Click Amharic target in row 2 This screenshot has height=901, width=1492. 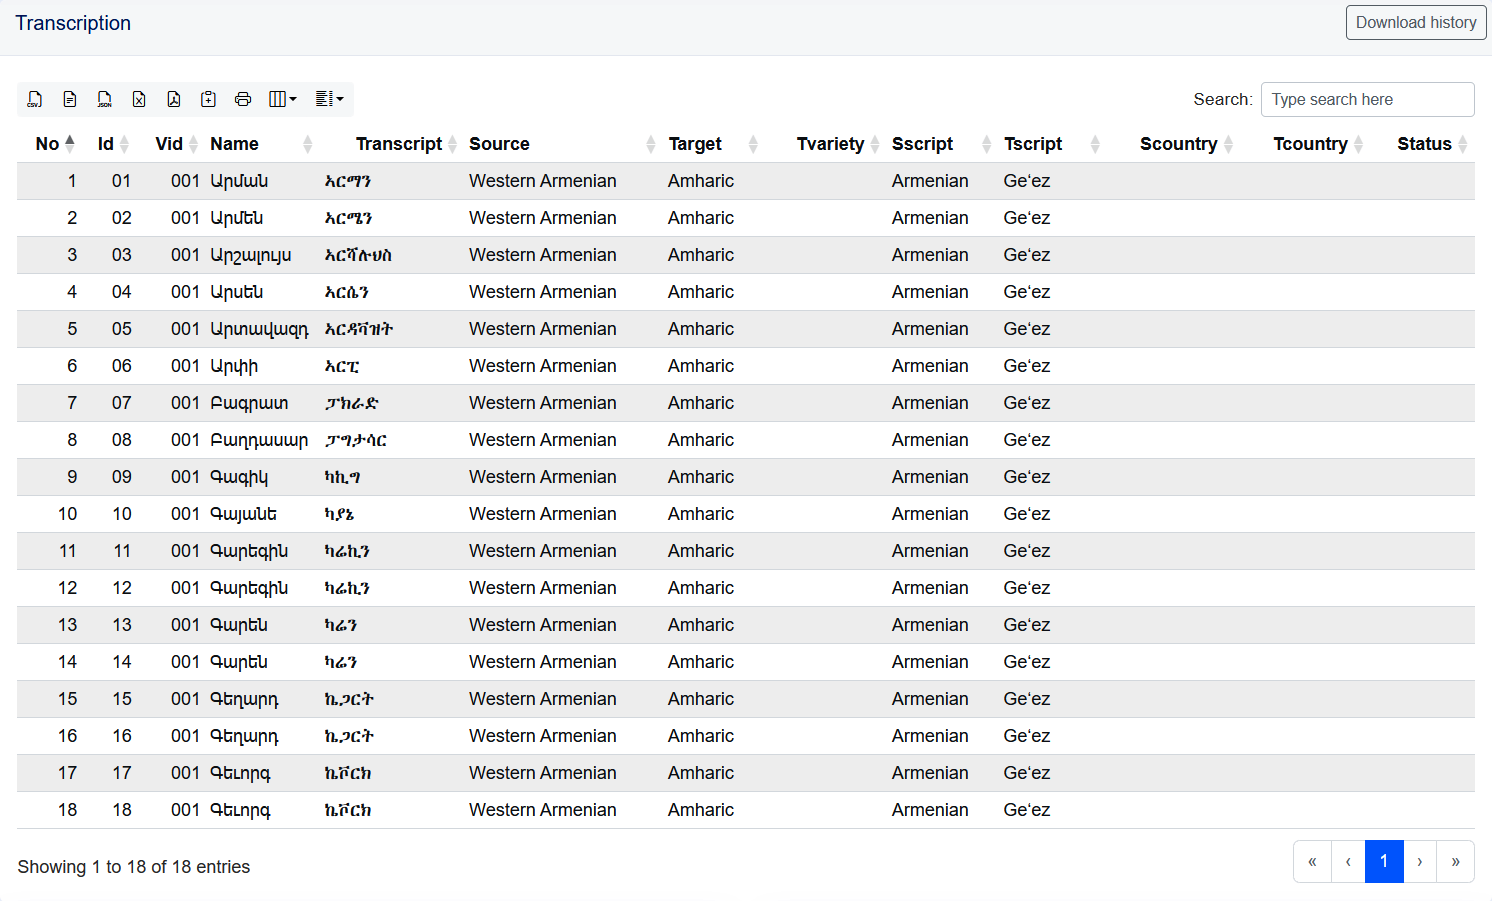coord(701,218)
